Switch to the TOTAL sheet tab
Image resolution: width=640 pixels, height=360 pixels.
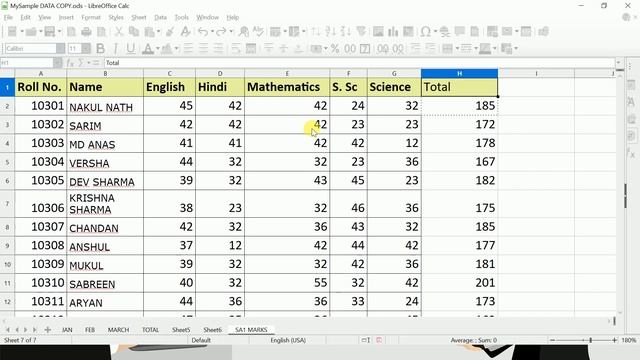click(x=150, y=329)
